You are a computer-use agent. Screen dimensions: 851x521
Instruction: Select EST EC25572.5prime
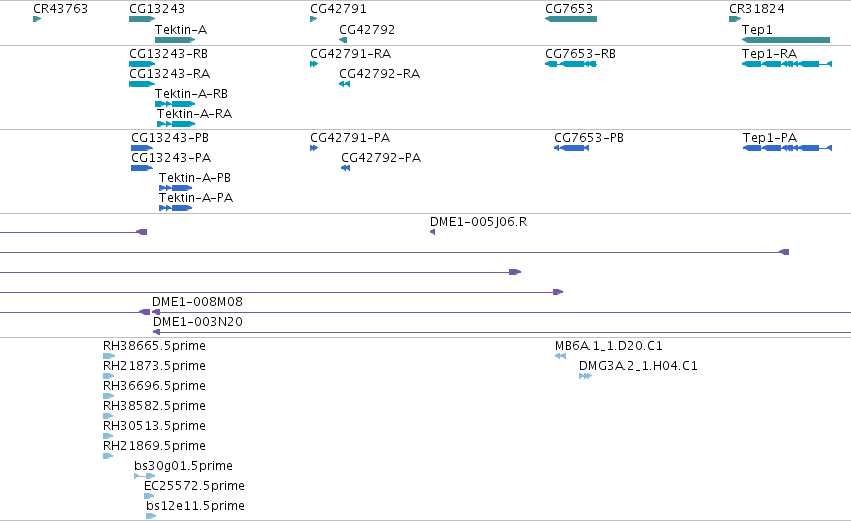pos(194,486)
